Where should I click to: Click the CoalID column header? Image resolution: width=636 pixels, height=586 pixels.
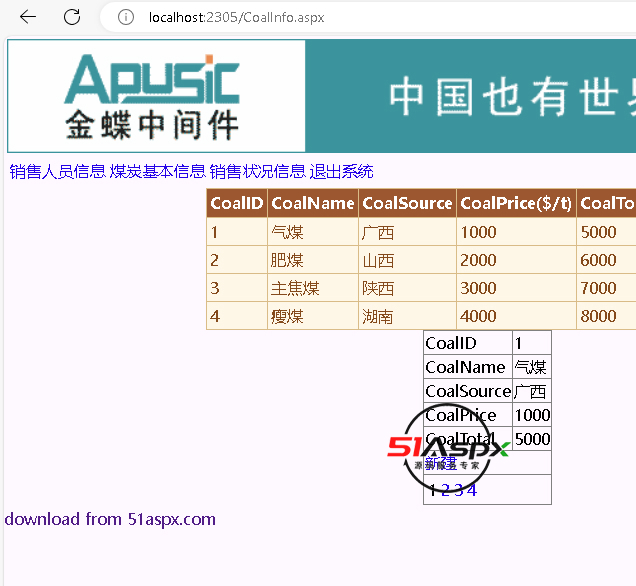tap(237, 203)
